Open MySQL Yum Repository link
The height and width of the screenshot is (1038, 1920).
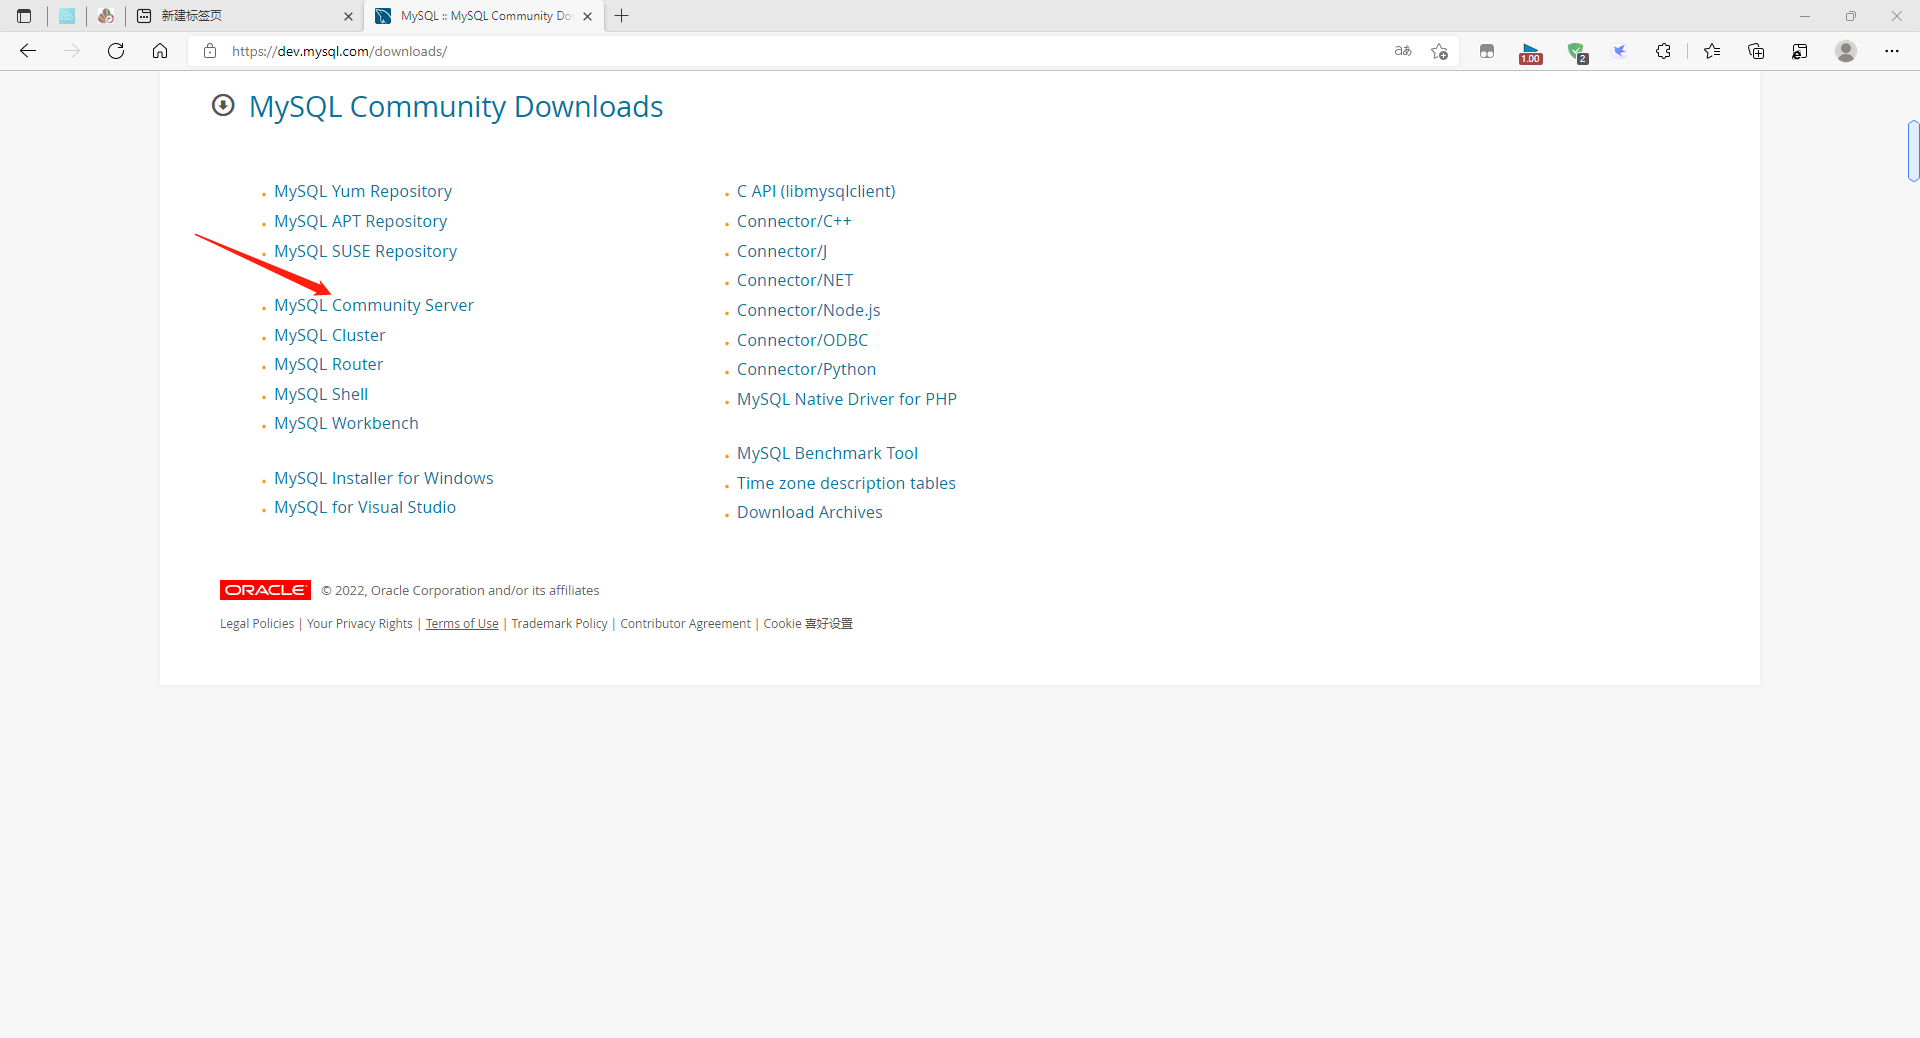(363, 191)
